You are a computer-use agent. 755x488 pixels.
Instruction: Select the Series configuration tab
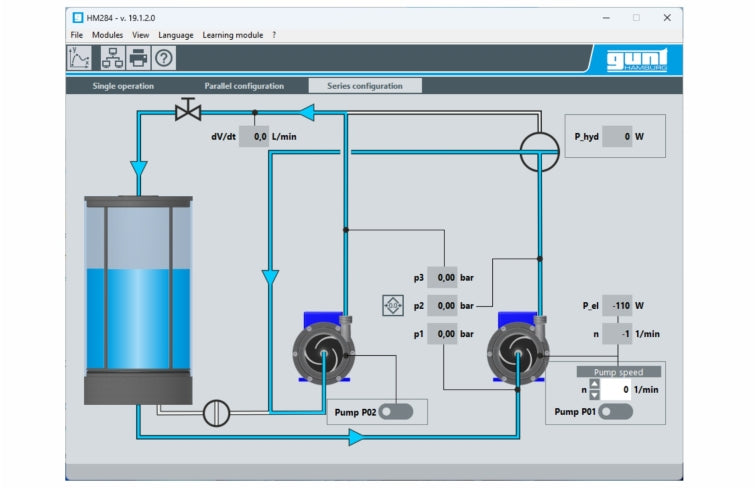(365, 86)
